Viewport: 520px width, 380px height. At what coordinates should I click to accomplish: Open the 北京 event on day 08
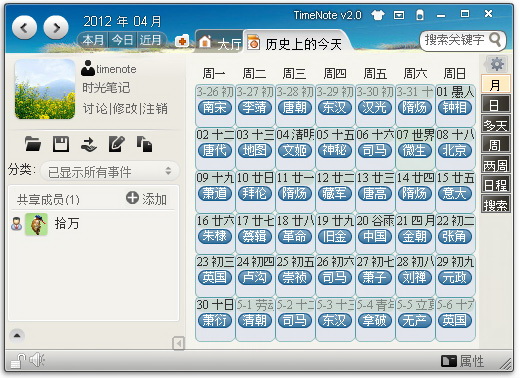click(x=455, y=151)
